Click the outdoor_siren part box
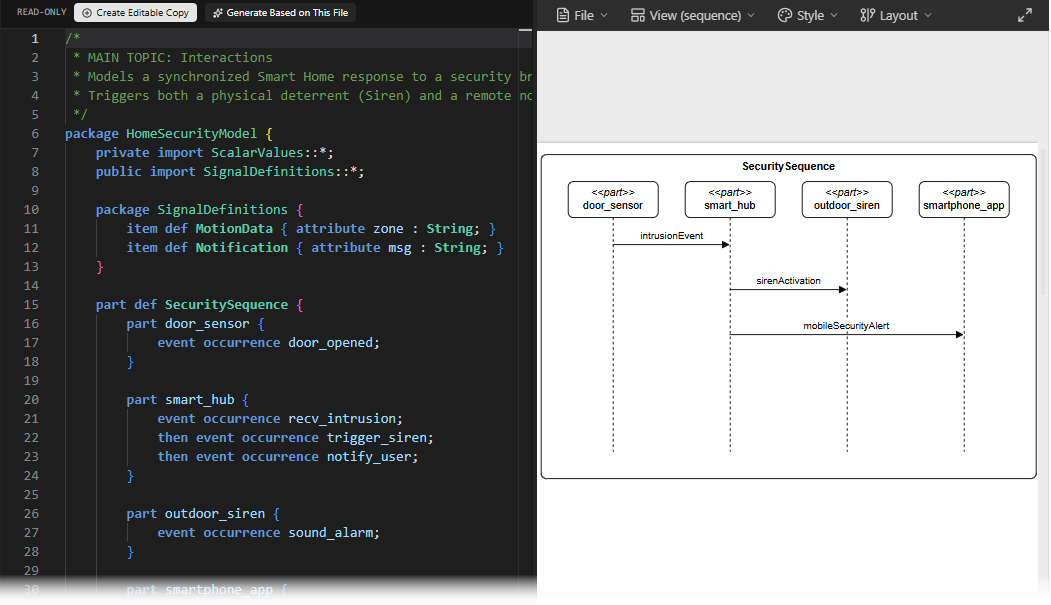1051x605 pixels. pos(847,200)
